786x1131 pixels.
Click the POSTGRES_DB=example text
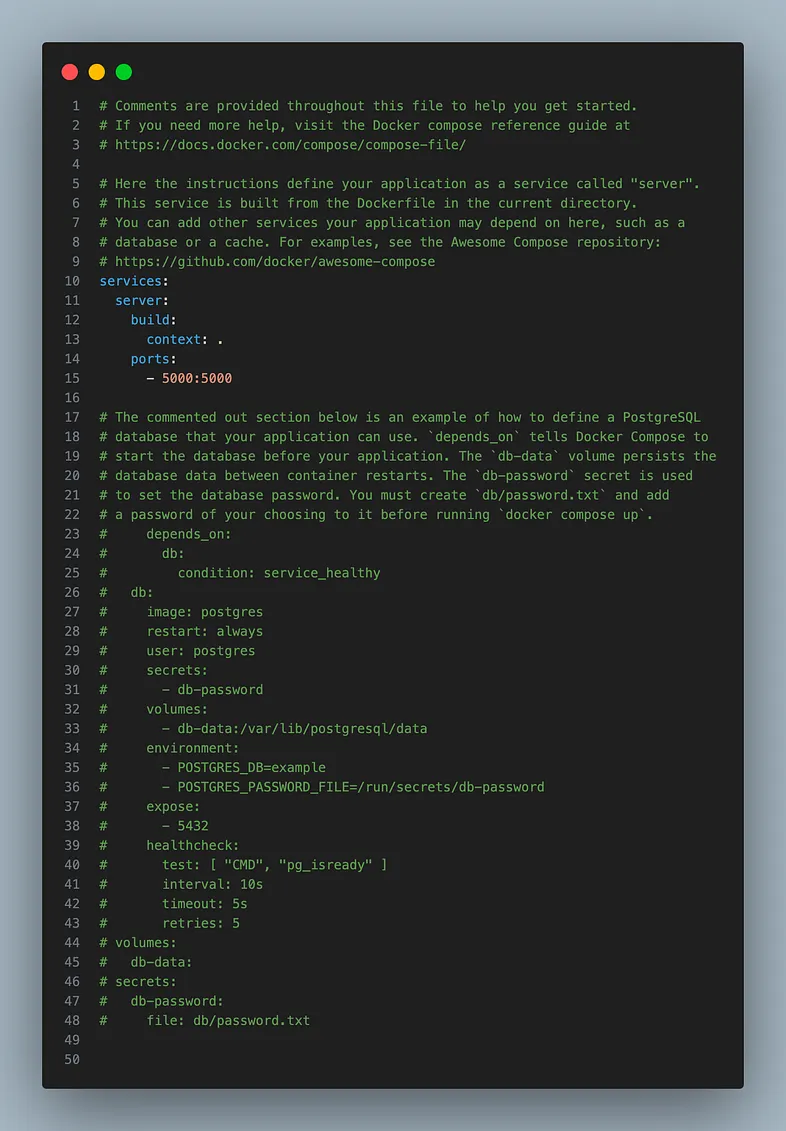click(x=252, y=768)
